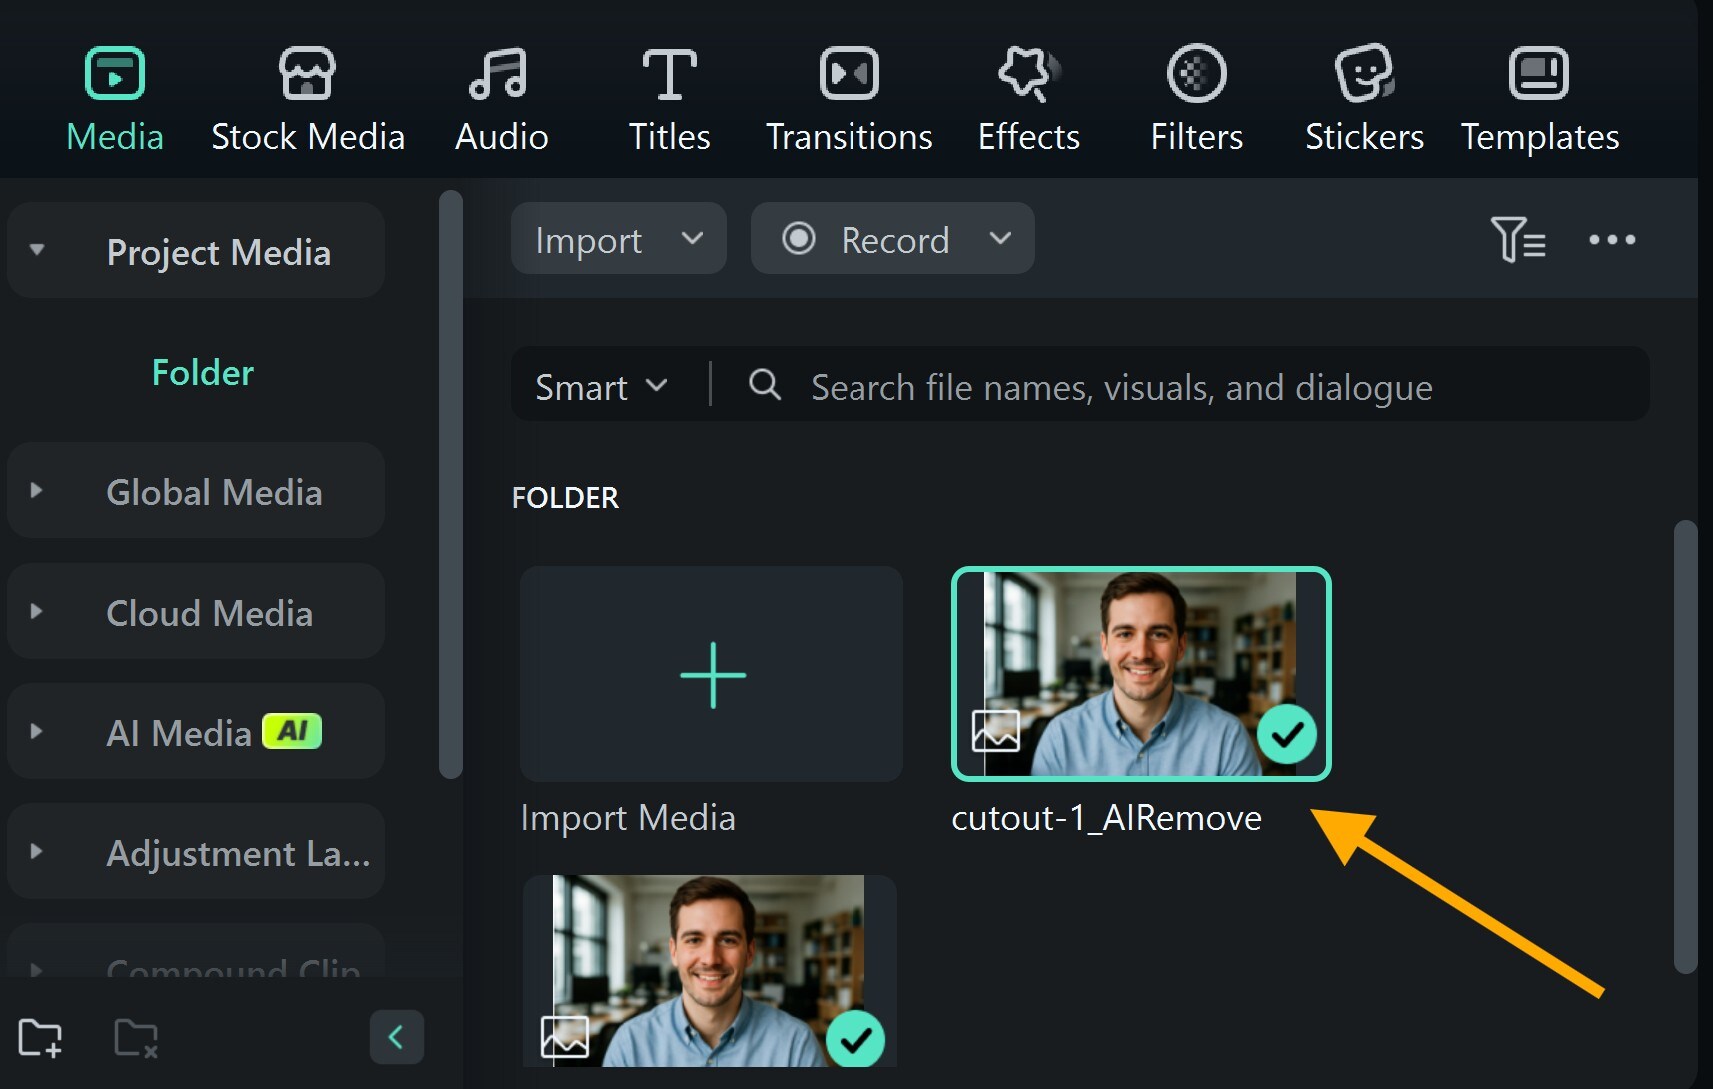This screenshot has height=1089, width=1713.
Task: Click the delete folder icon
Action: click(136, 1038)
